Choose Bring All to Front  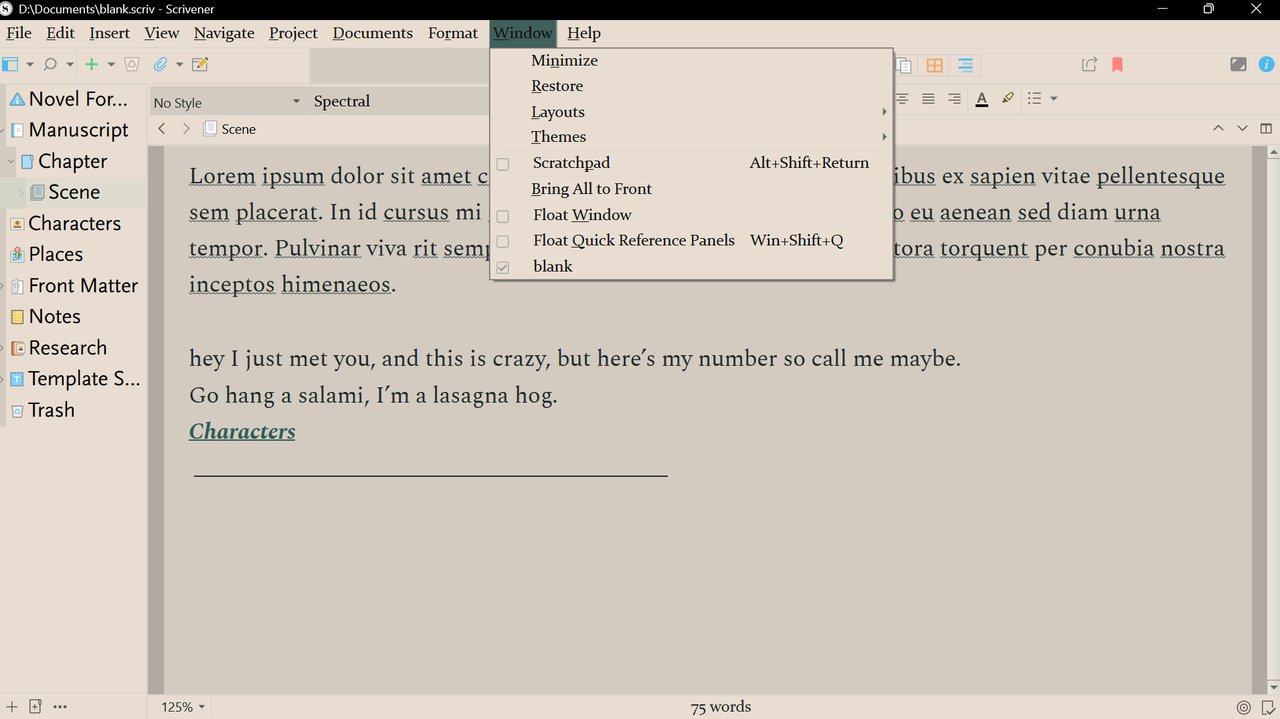pyautogui.click(x=691, y=189)
